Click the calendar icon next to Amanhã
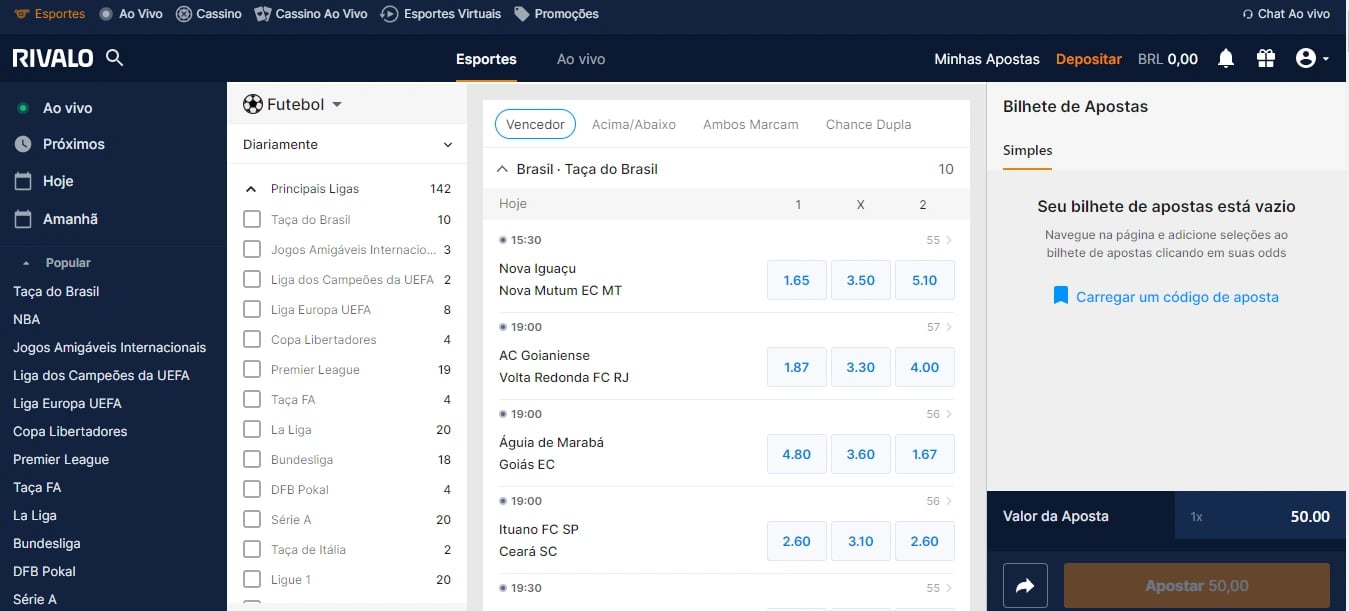Viewport: 1349px width, 611px height. 23,219
